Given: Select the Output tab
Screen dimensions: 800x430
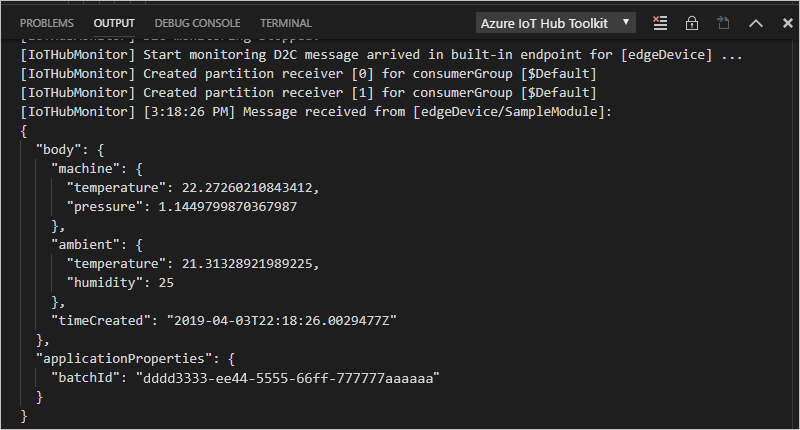Looking at the screenshot, I should point(114,22).
